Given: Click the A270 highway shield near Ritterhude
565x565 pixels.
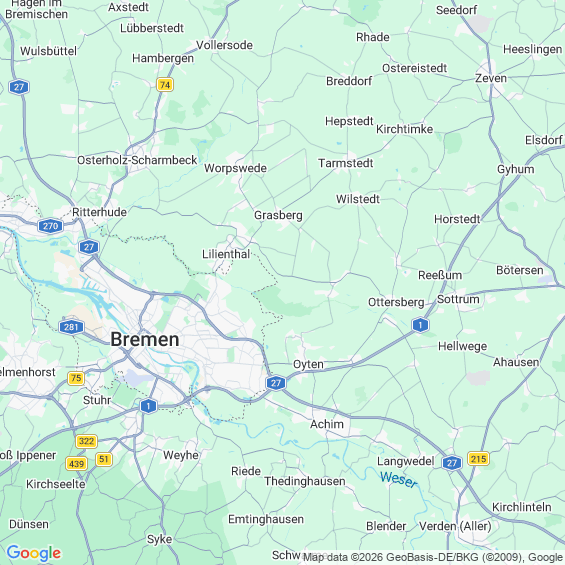Looking at the screenshot, I should click(50, 226).
